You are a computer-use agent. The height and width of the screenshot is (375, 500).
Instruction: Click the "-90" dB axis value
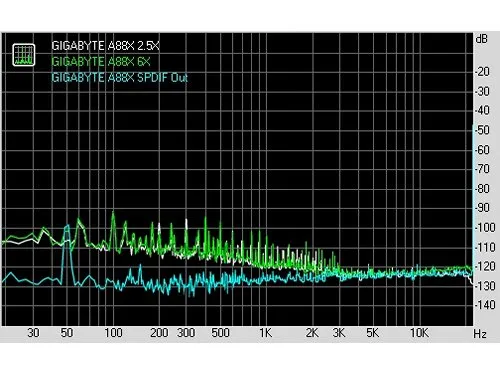pos(482,208)
